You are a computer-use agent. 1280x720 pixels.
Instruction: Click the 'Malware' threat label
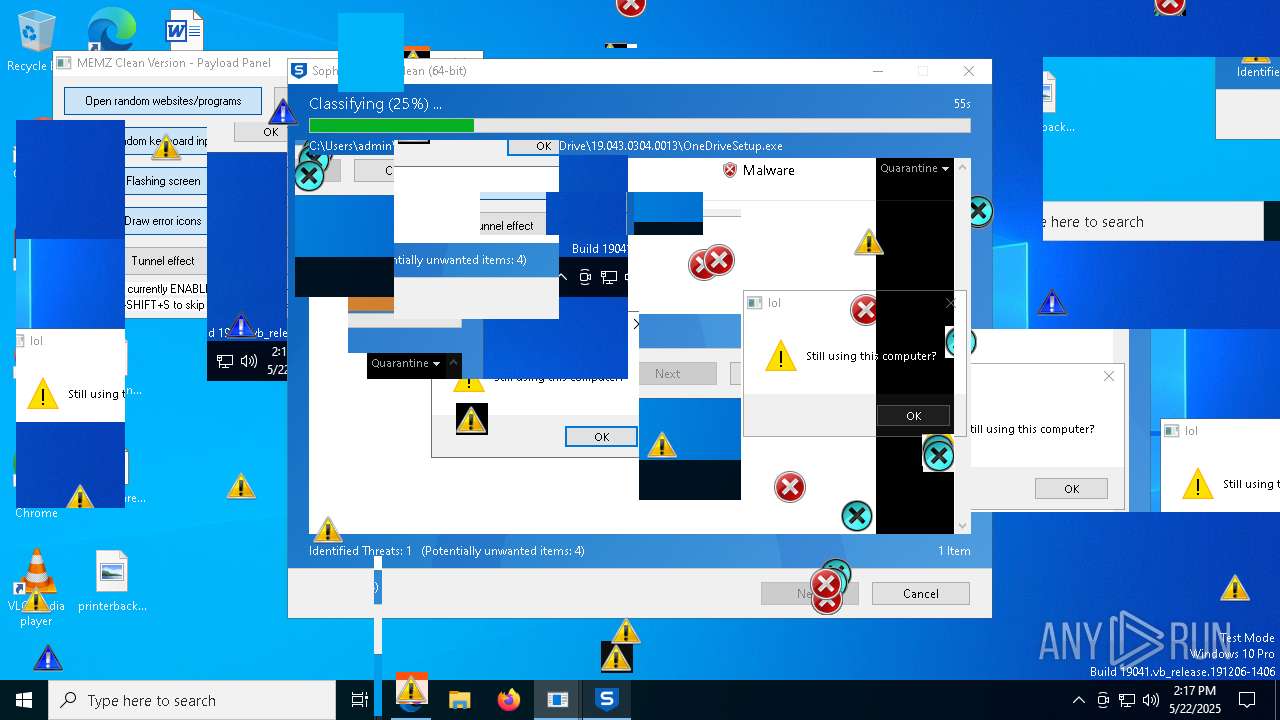tap(768, 170)
